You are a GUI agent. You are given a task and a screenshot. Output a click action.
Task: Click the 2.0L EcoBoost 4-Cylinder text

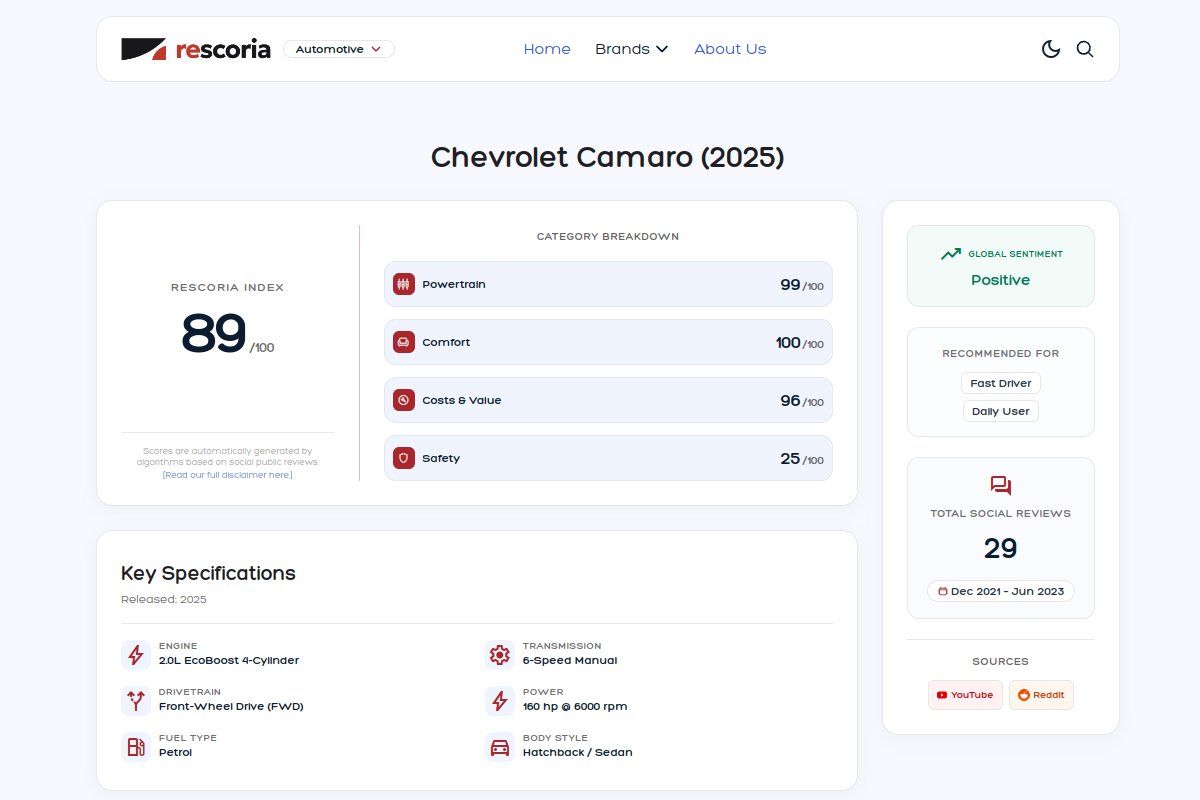229,660
